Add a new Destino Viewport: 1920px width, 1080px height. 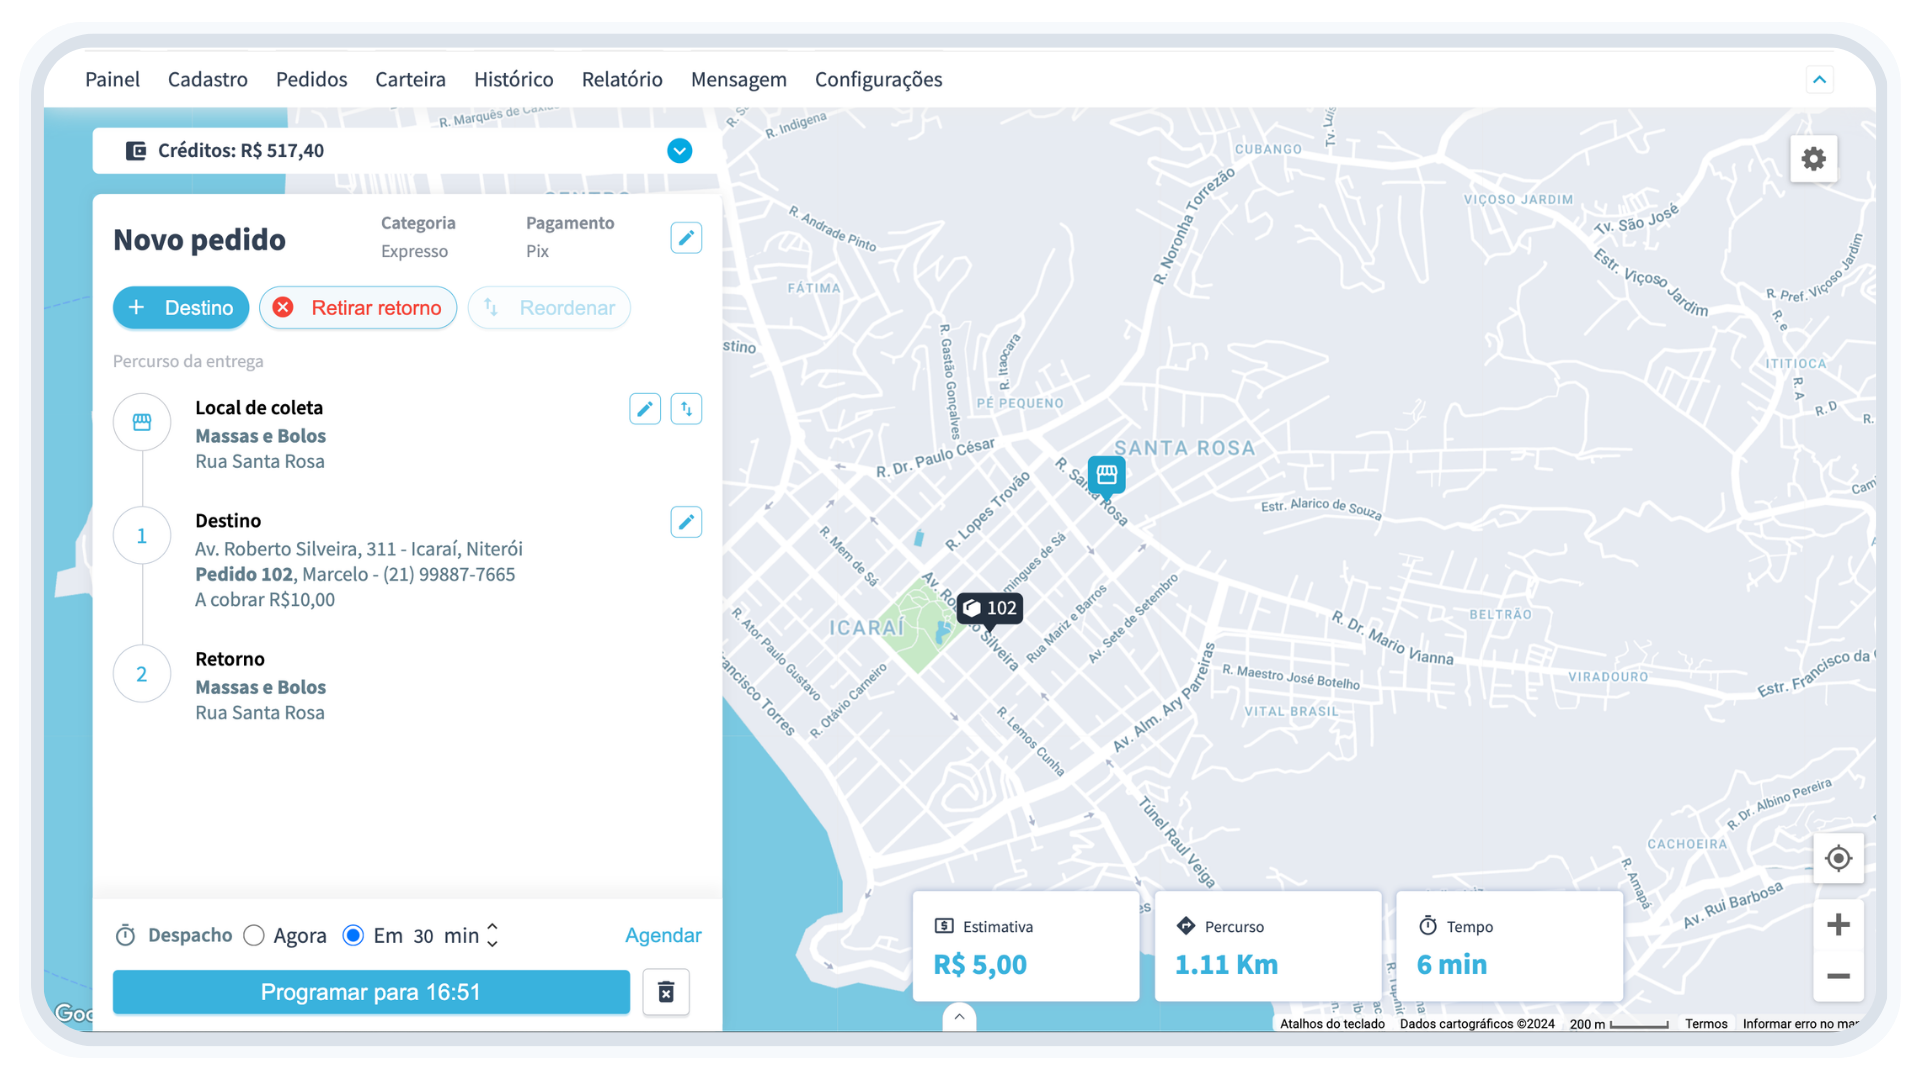point(181,308)
